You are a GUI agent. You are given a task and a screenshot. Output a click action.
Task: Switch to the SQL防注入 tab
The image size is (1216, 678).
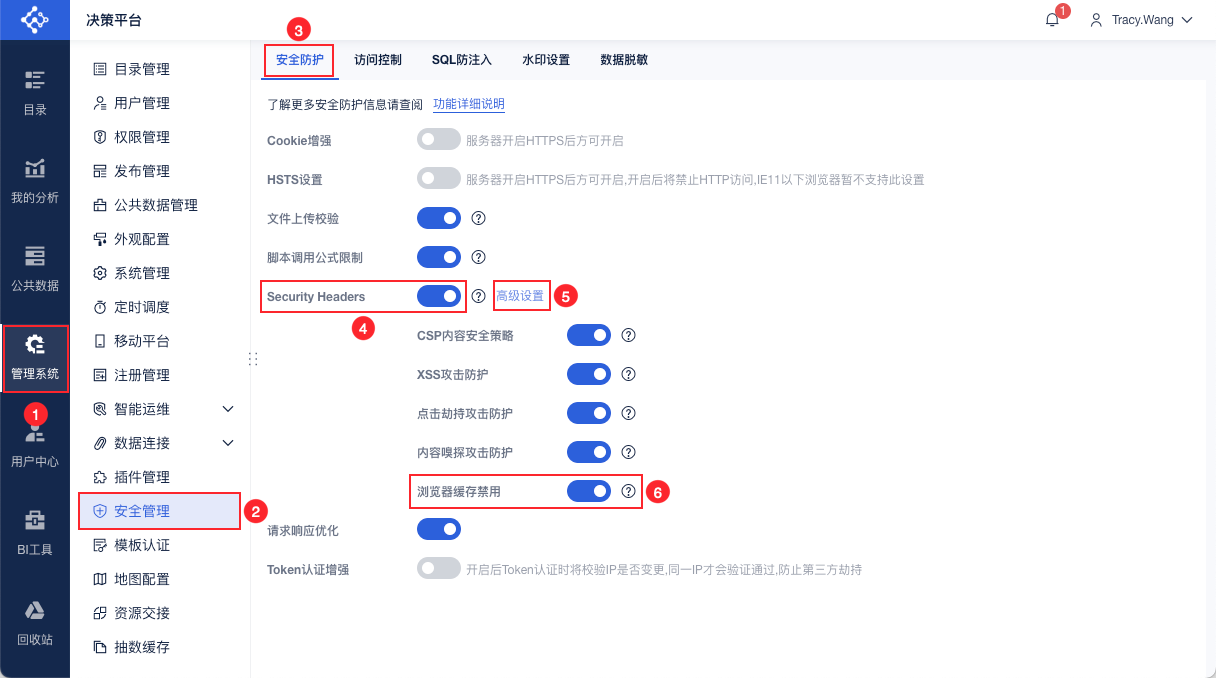tap(462, 60)
